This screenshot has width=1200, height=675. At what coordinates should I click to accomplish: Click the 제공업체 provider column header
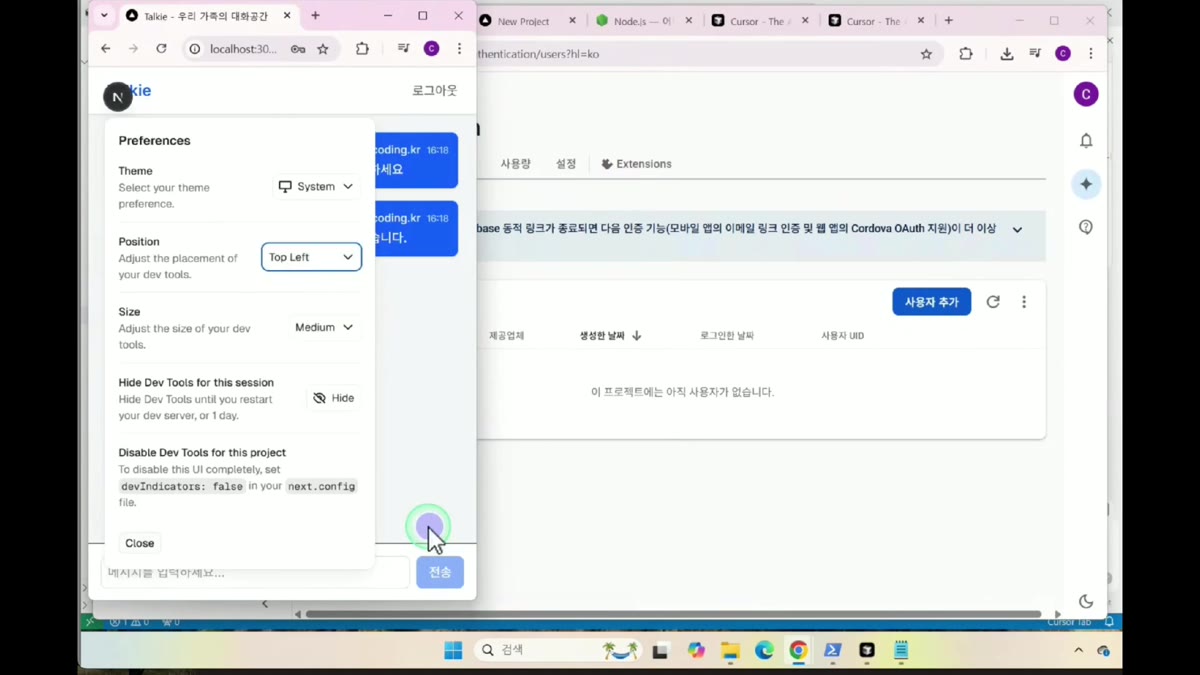(507, 336)
